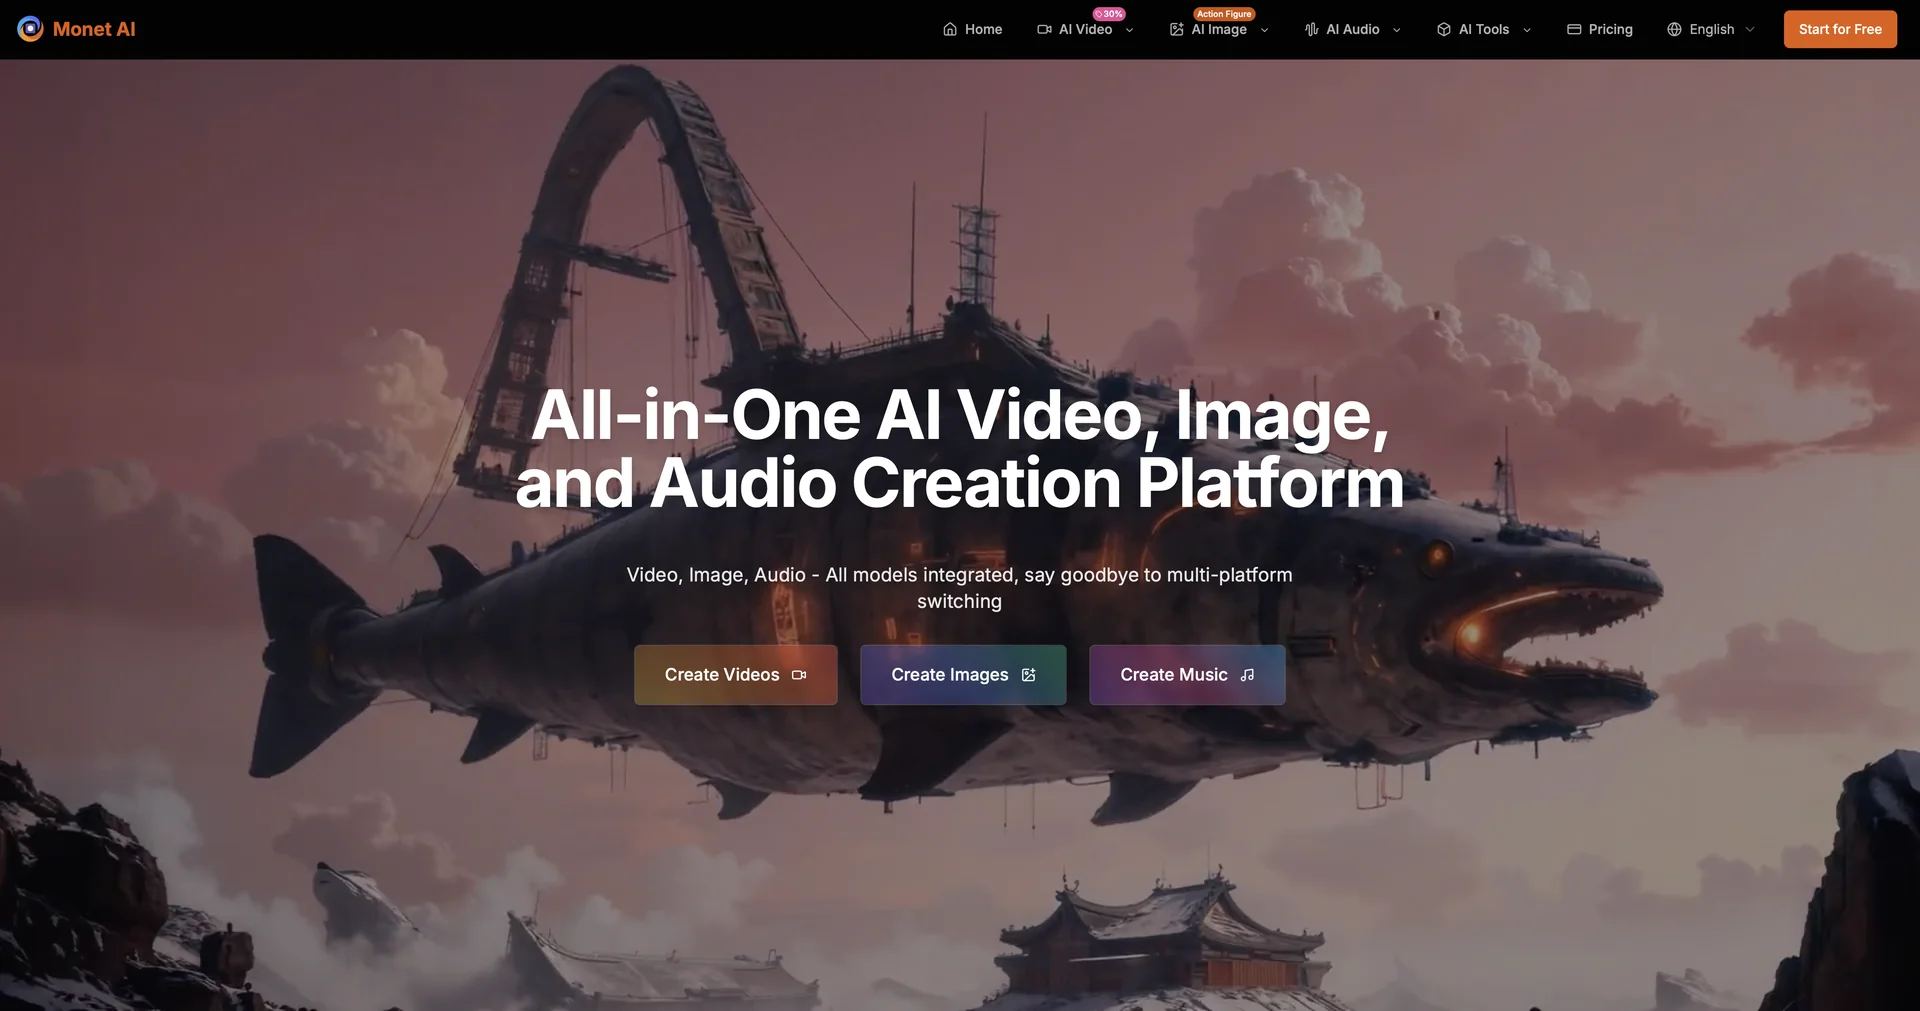Click the language globe icon
The width and height of the screenshot is (1920, 1011).
pos(1675,29)
